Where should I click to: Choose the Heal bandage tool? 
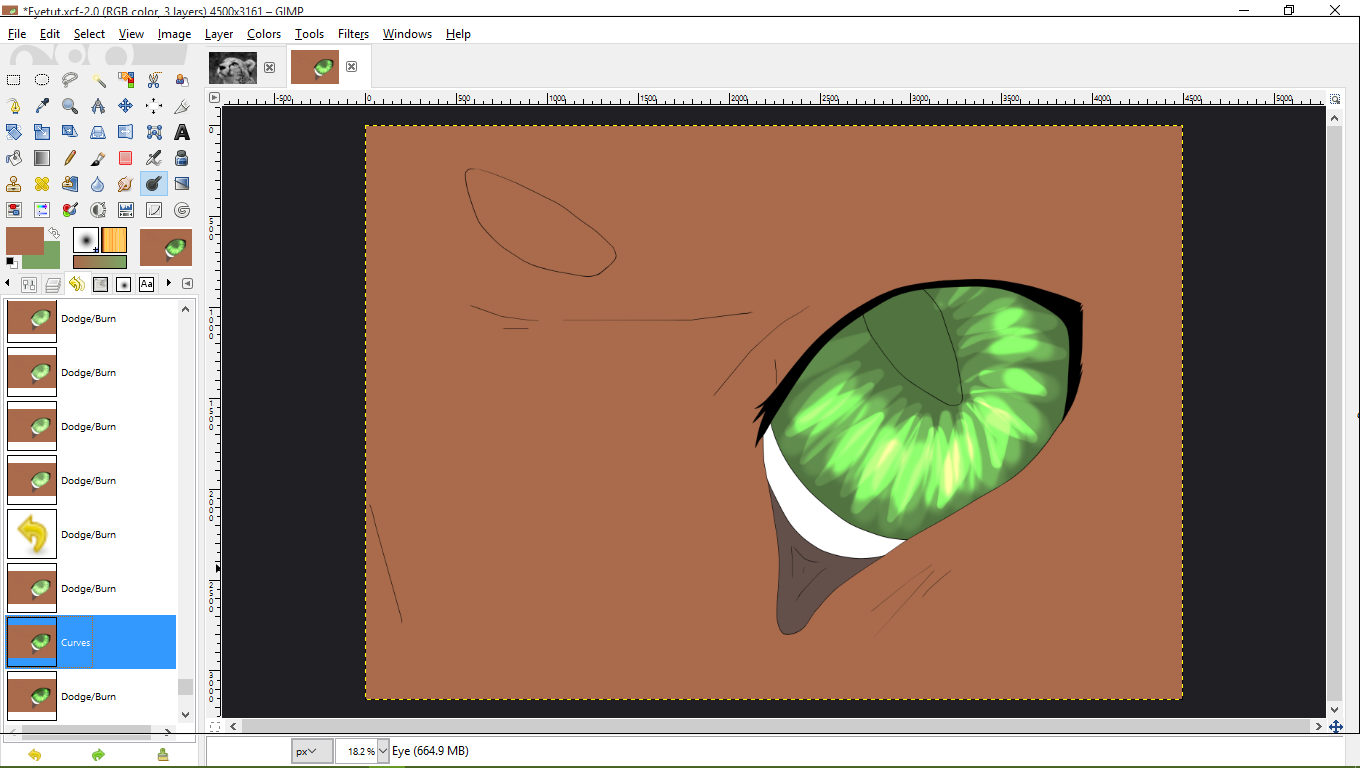coord(42,184)
